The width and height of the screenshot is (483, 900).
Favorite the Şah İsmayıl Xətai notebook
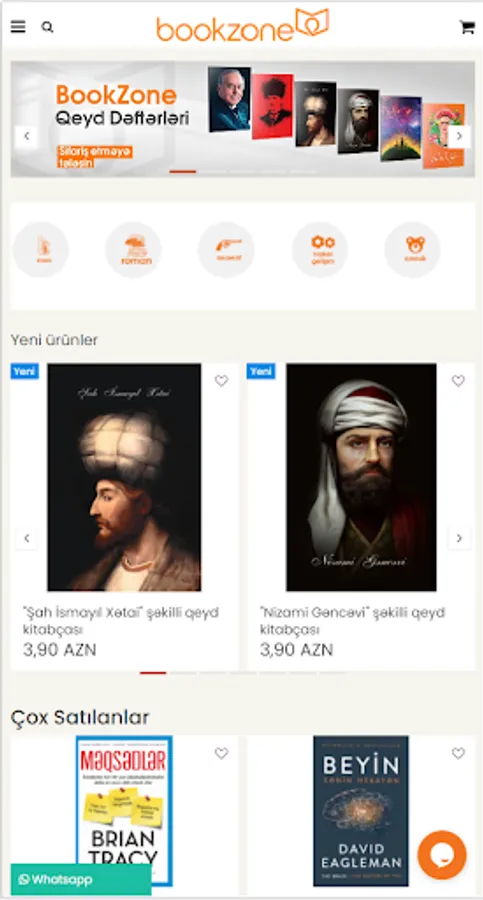(222, 381)
